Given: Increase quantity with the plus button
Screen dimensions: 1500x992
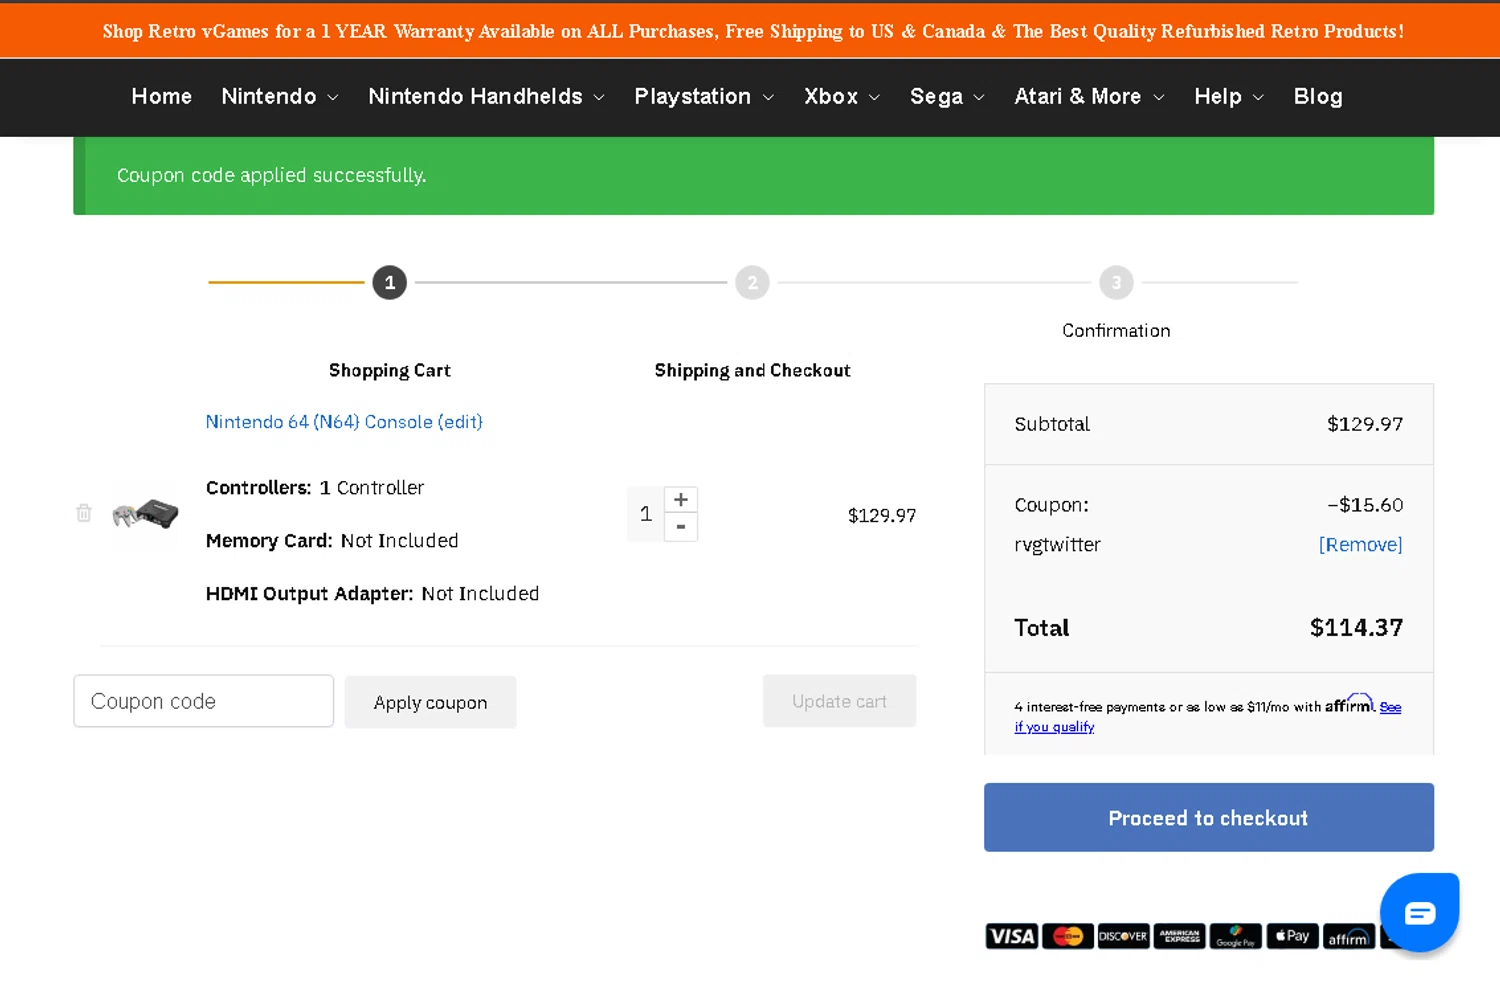Looking at the screenshot, I should point(681,500).
